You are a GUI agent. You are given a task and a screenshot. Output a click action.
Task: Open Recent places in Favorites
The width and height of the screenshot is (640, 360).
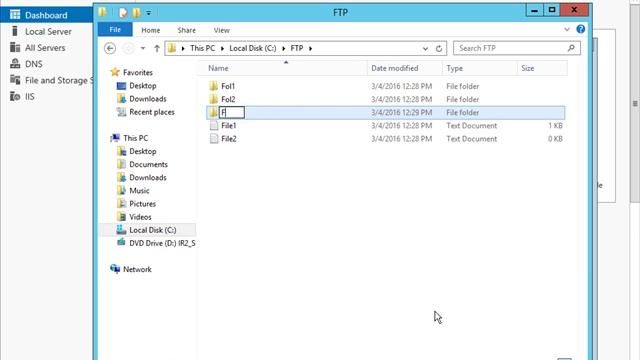[x=151, y=112]
